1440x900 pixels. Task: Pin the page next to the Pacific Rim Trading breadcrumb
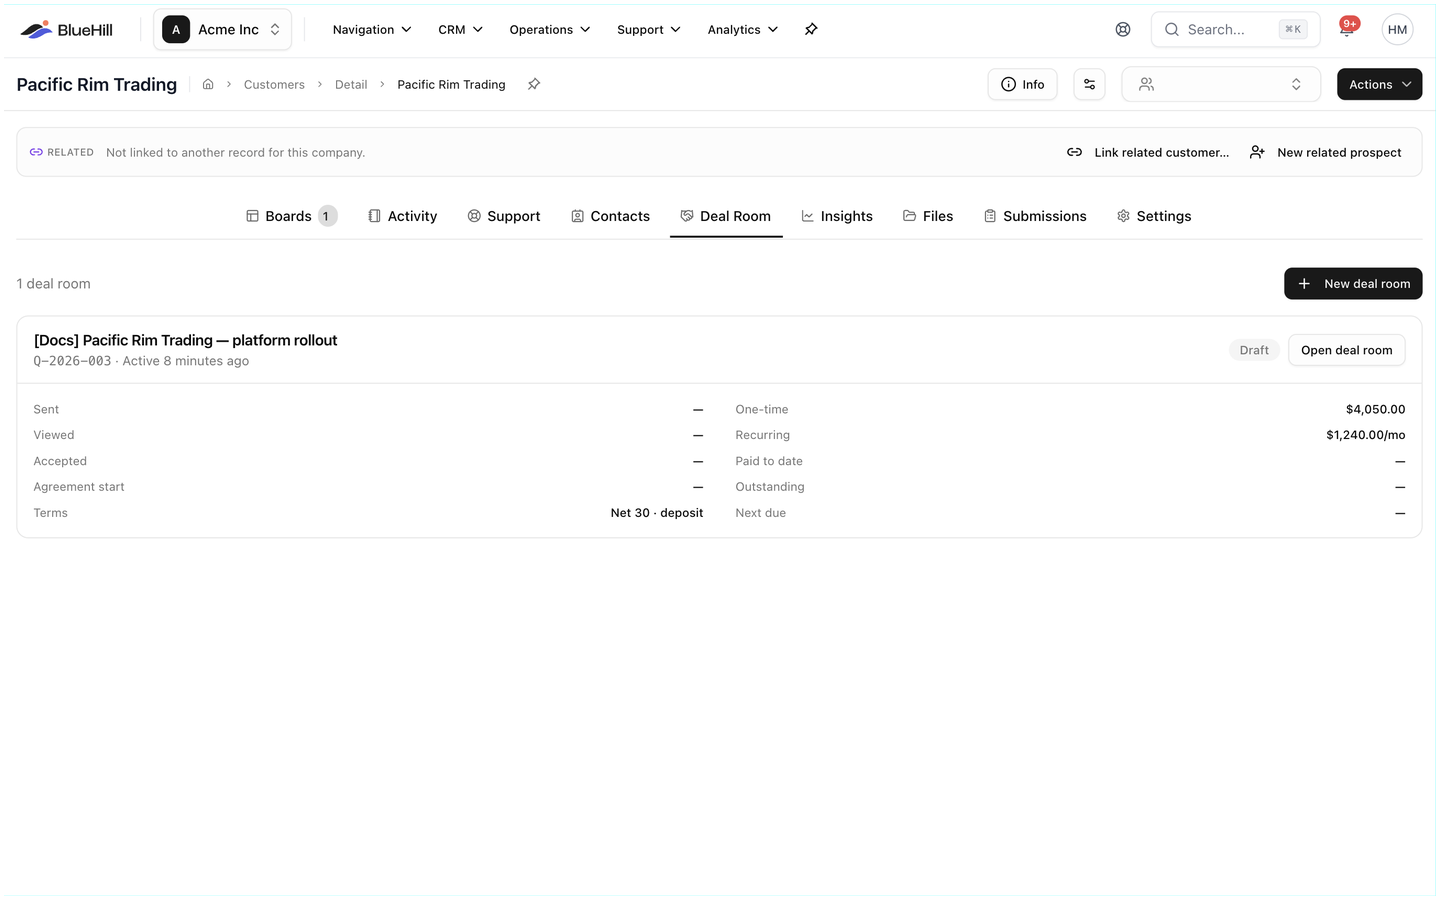[x=534, y=84]
